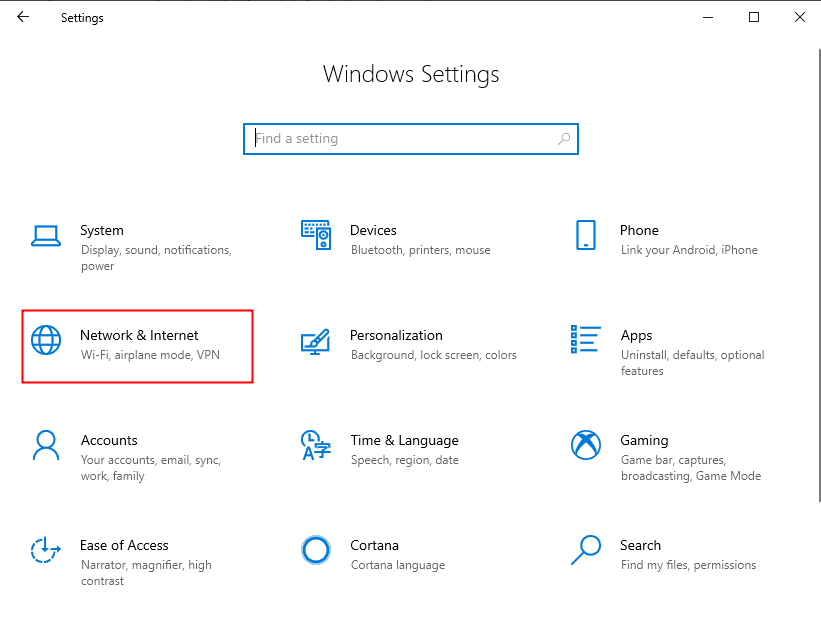
Task: Click the Gaming Xbox icon
Action: pos(585,445)
